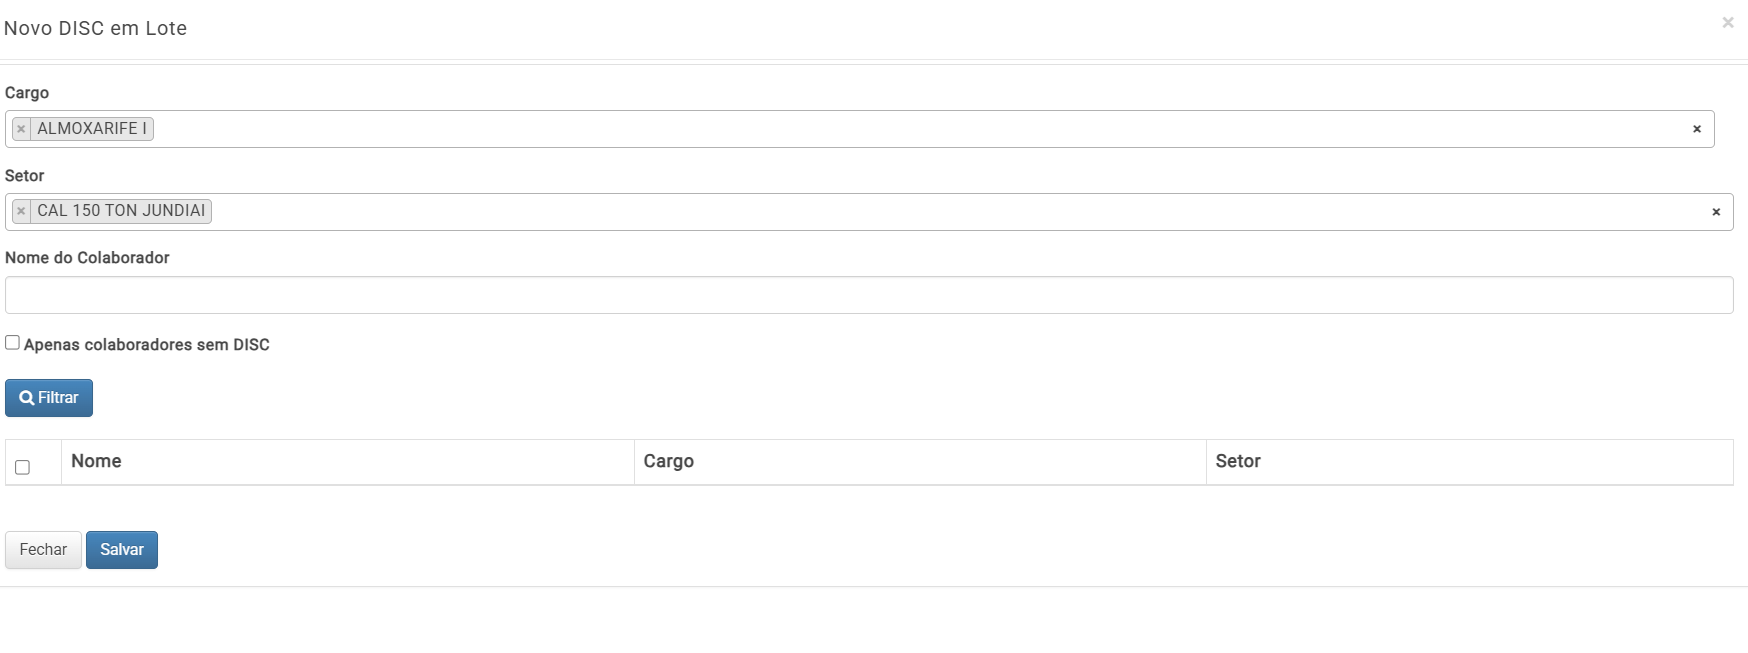Save with the Salvar button
Image resolution: width=1748 pixels, height=653 pixels.
click(122, 550)
